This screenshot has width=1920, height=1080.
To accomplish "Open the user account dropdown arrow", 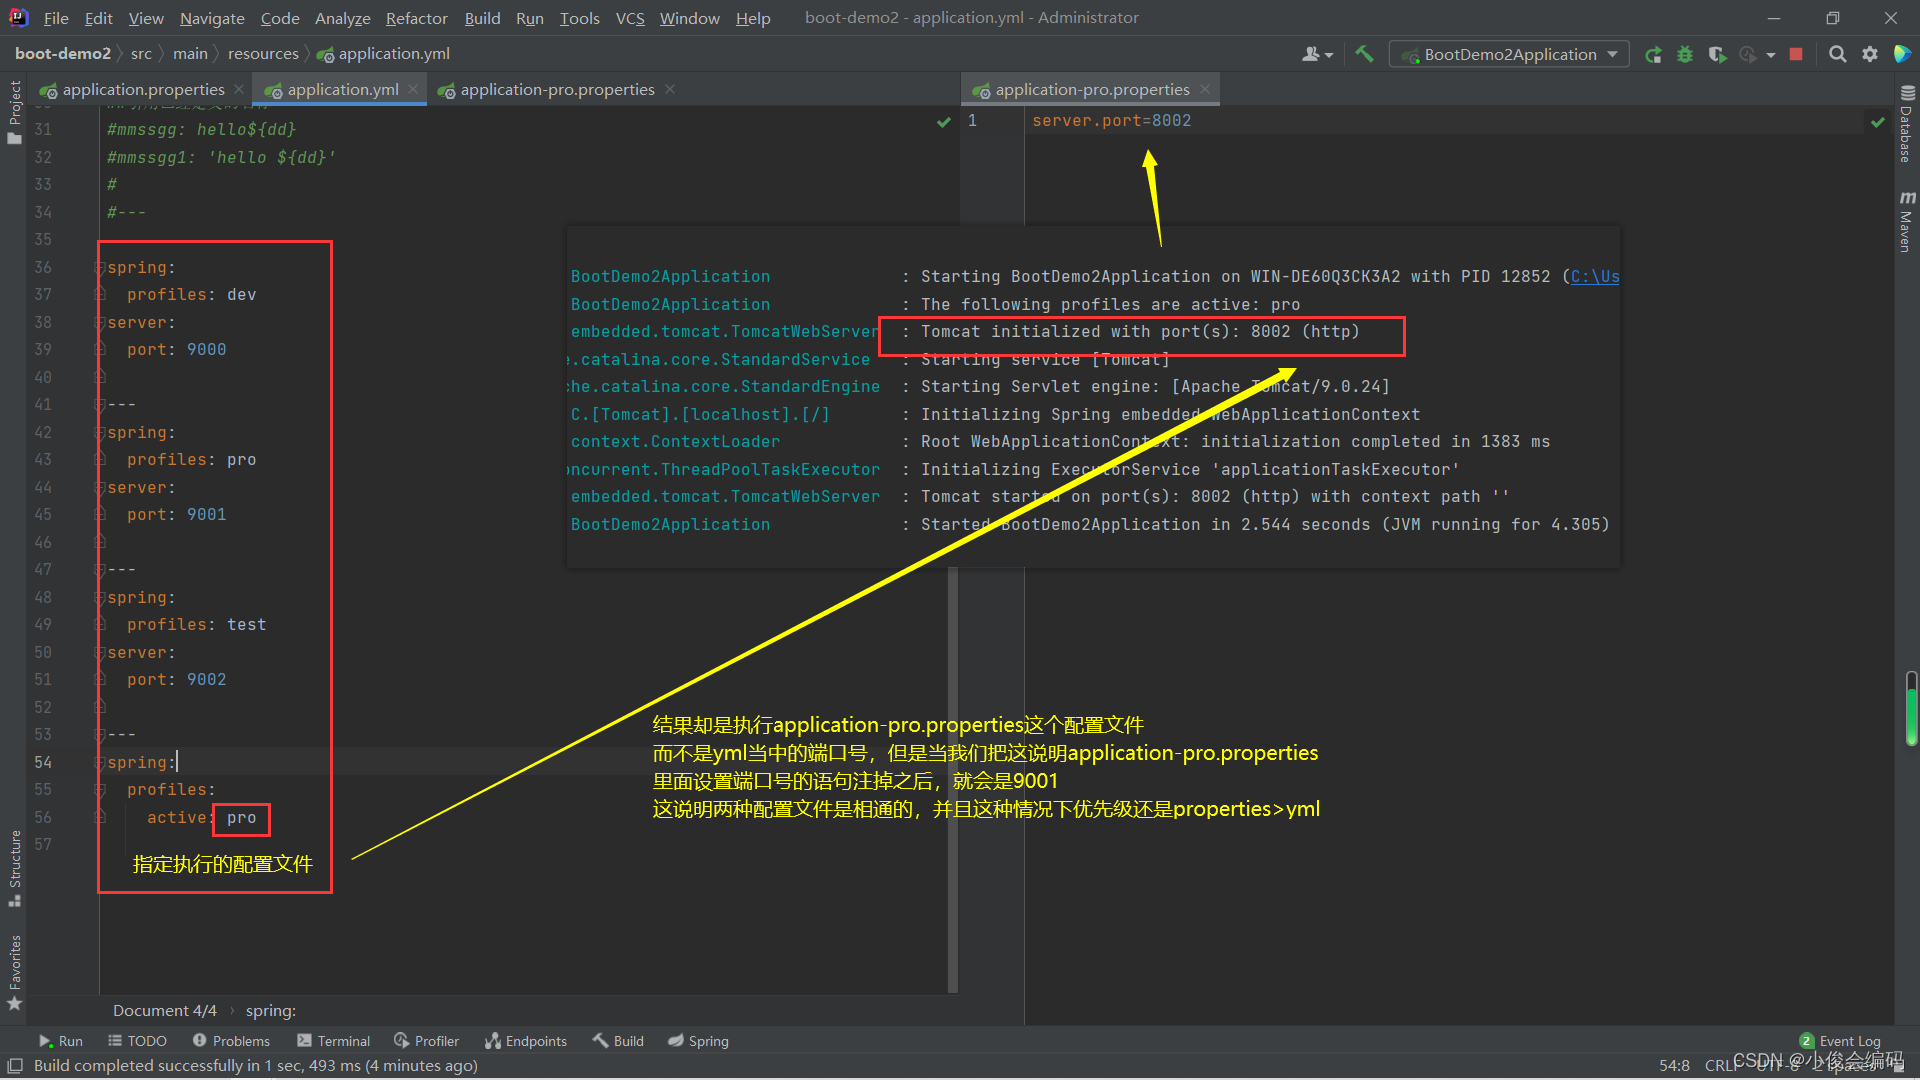I will pyautogui.click(x=1328, y=54).
